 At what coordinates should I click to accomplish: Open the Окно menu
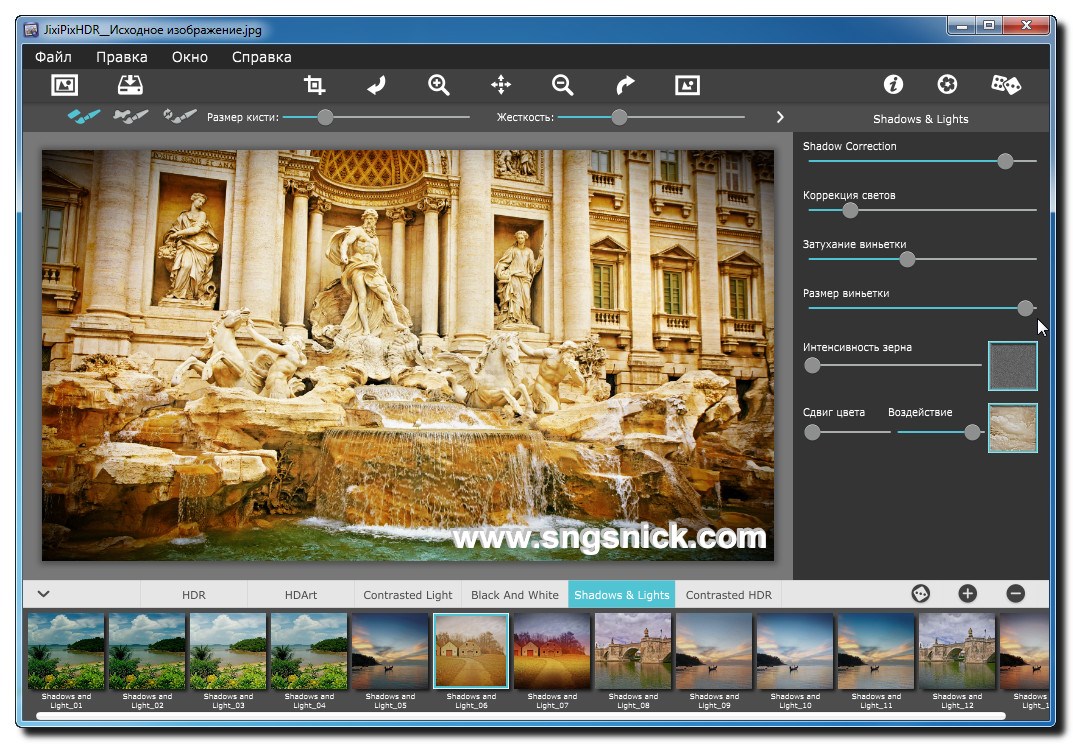190,57
